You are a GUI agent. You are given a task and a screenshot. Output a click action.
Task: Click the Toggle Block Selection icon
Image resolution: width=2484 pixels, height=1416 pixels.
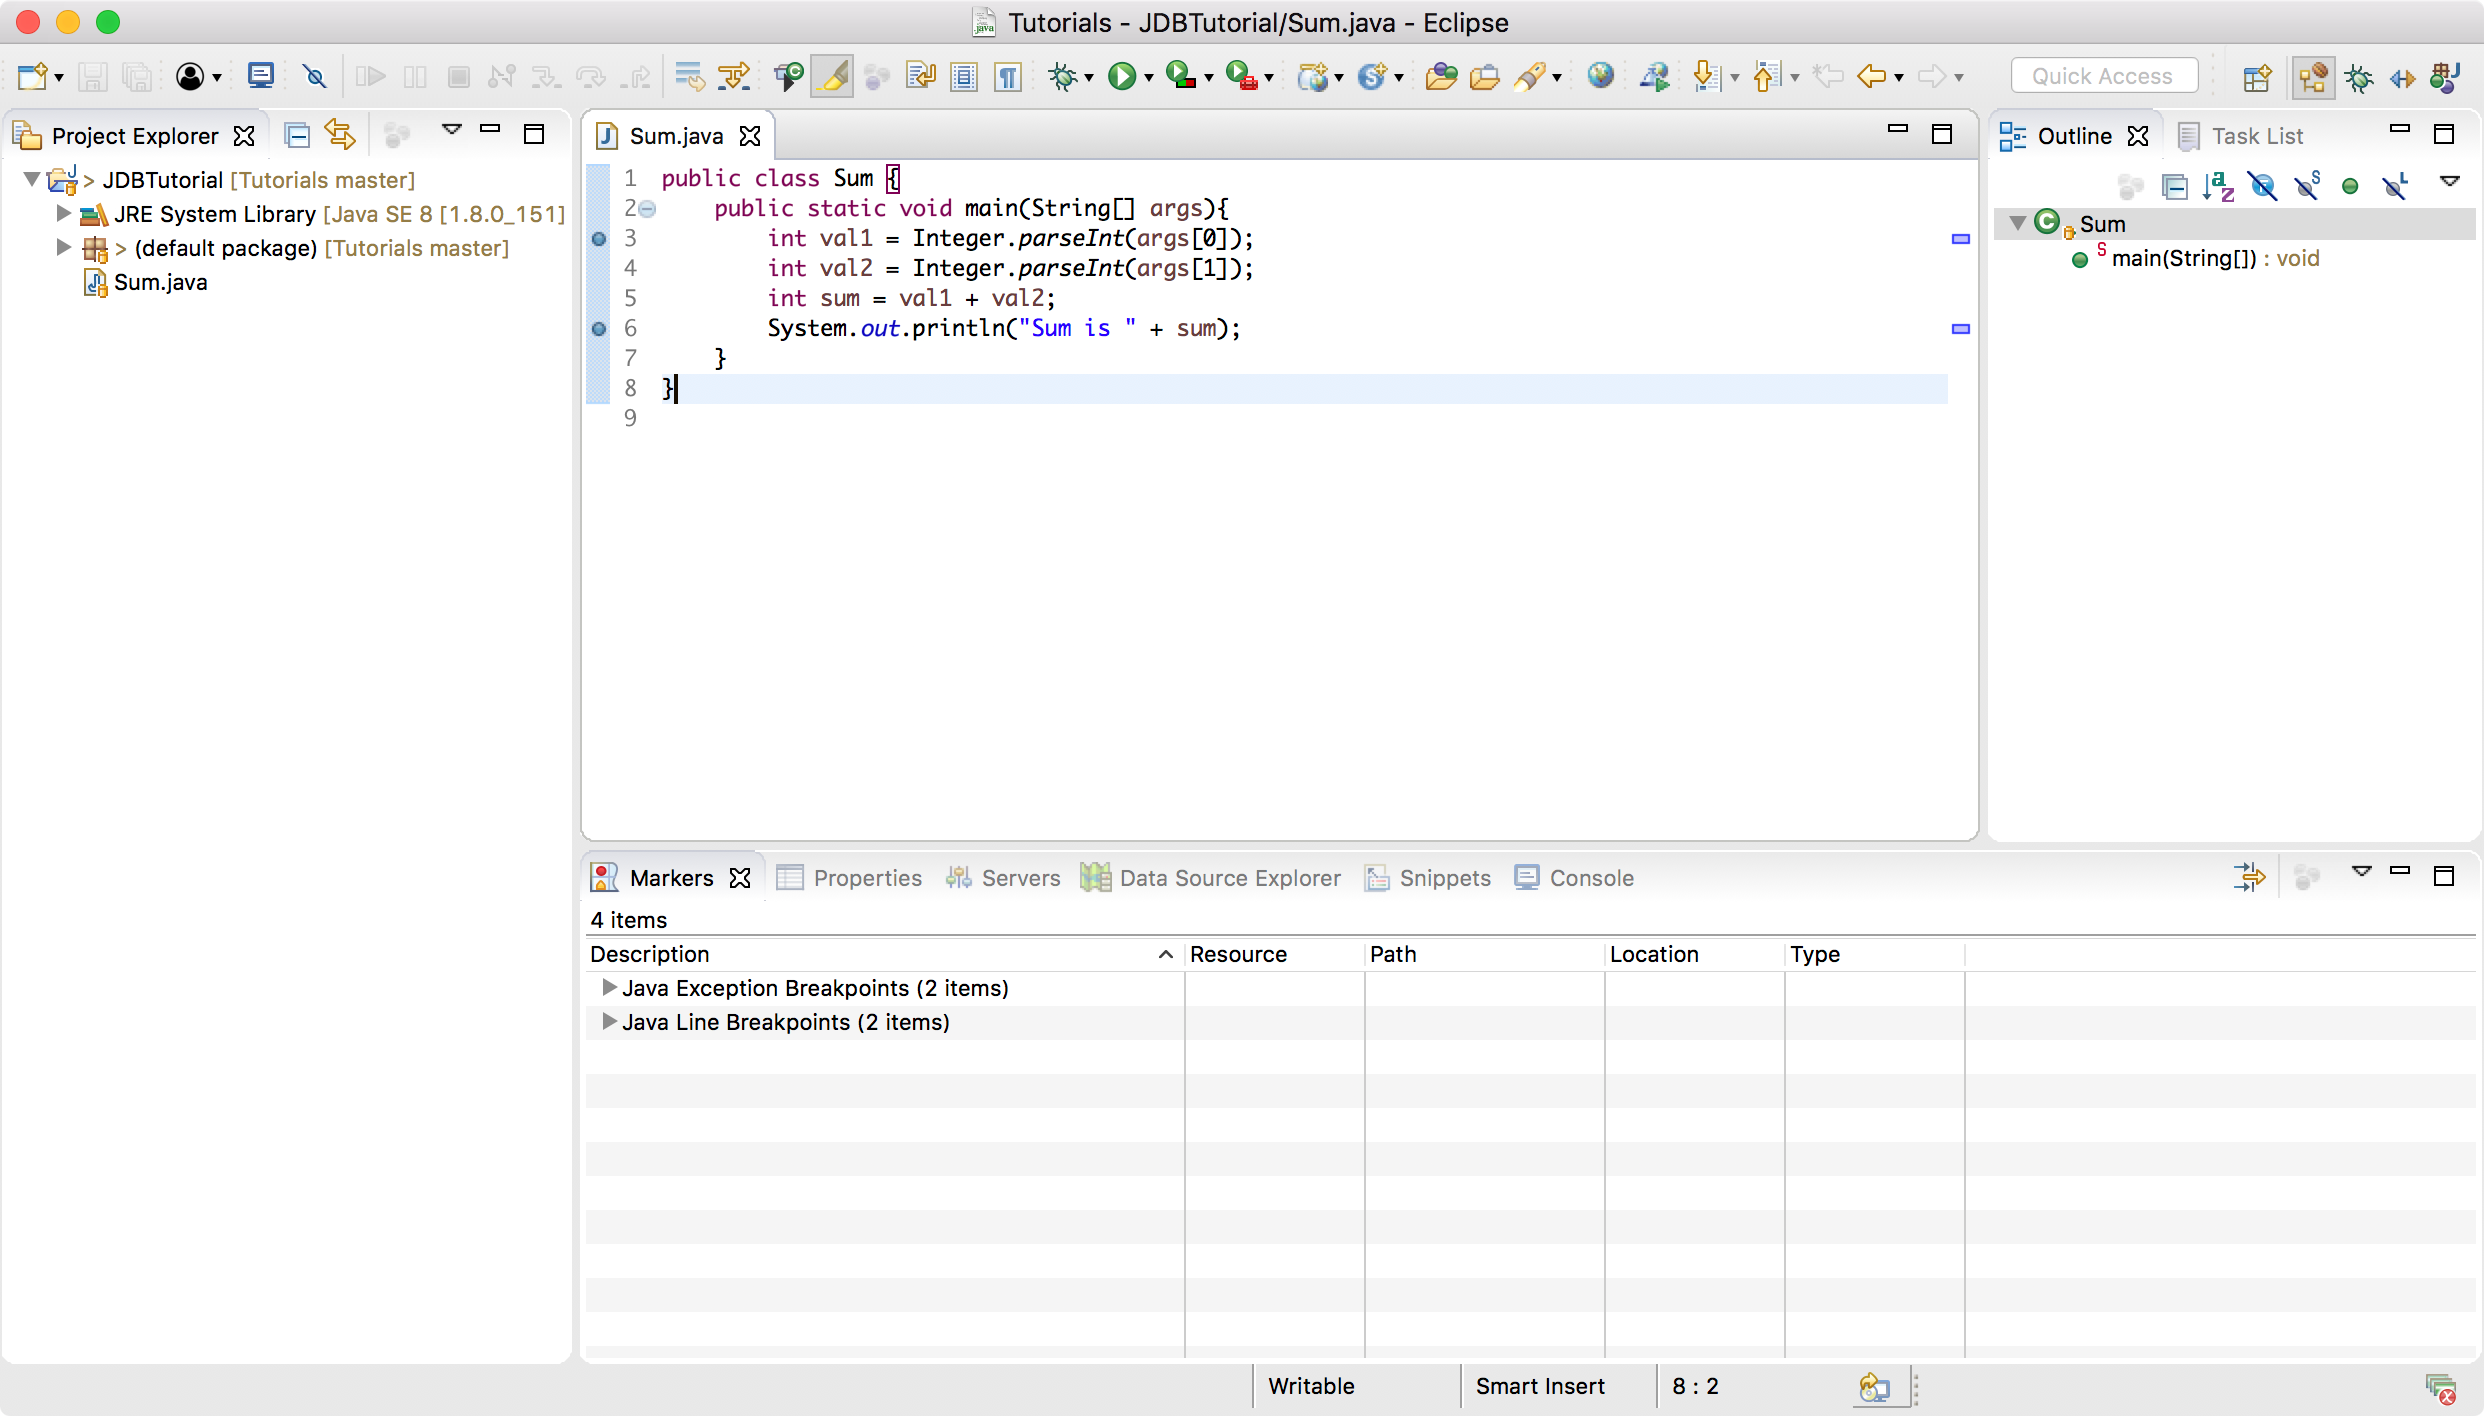tap(964, 77)
